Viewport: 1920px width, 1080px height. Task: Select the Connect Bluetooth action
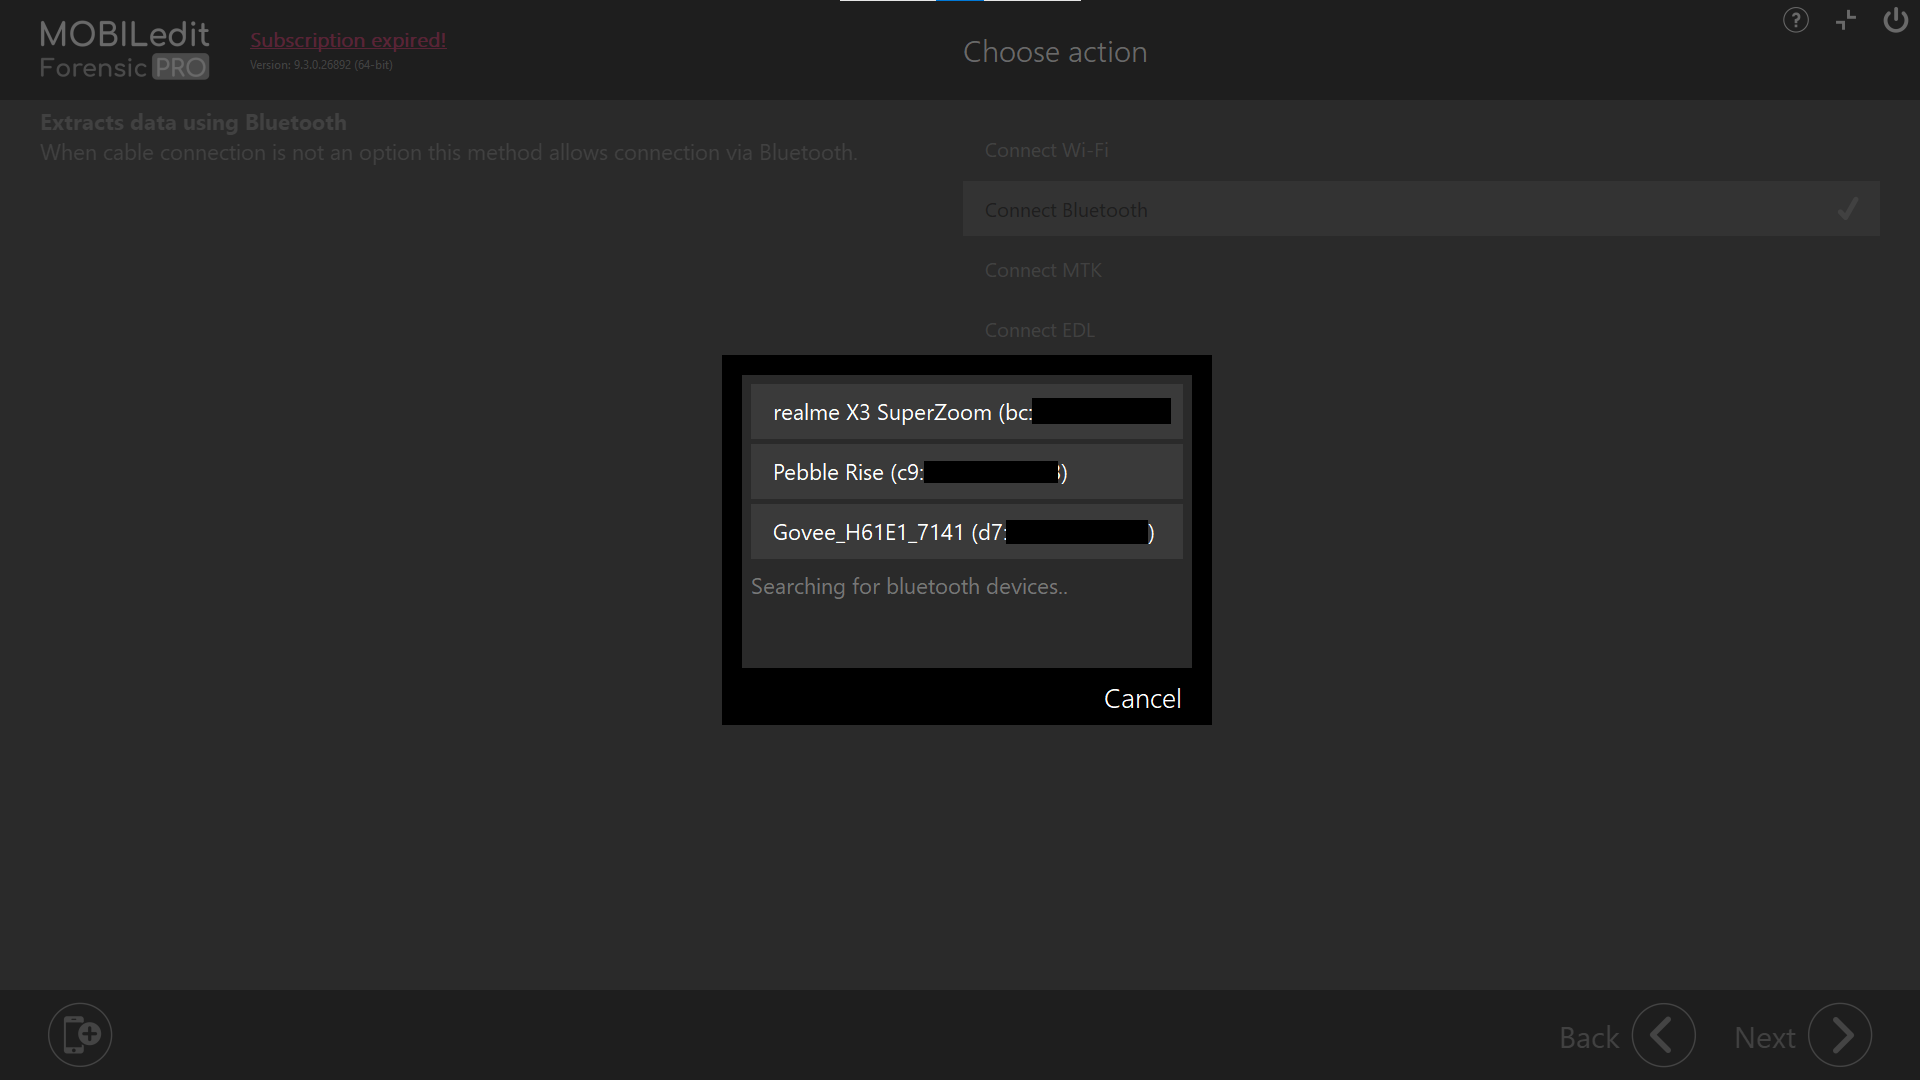point(1066,210)
